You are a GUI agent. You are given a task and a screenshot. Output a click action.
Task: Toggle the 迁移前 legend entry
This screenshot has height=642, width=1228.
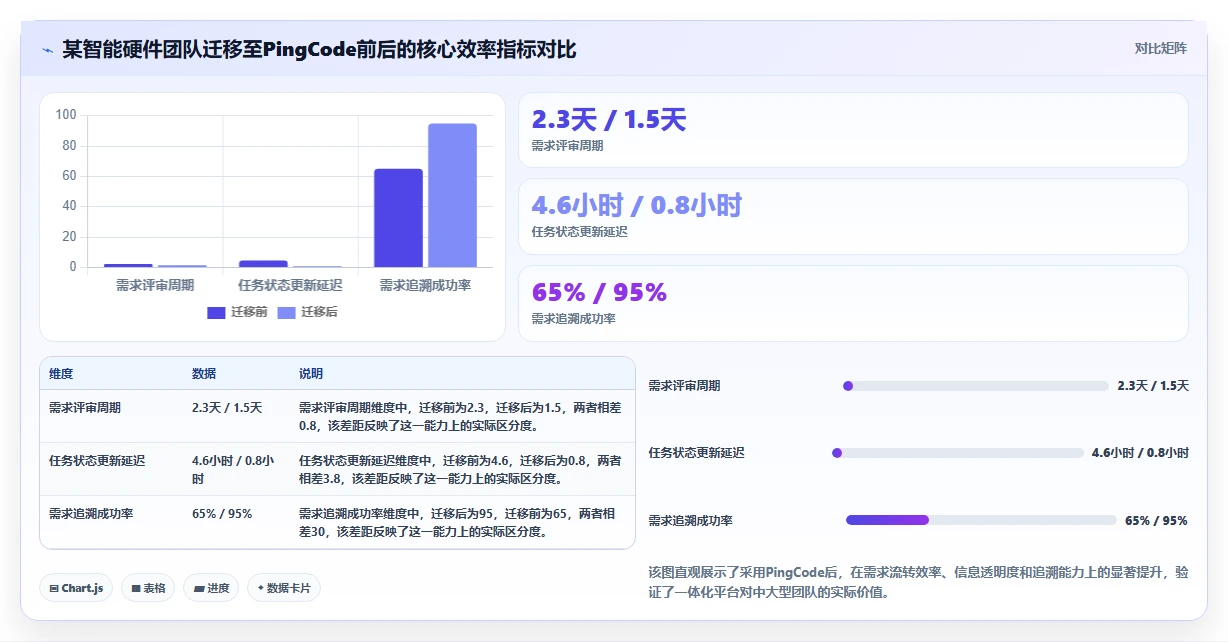[236, 312]
